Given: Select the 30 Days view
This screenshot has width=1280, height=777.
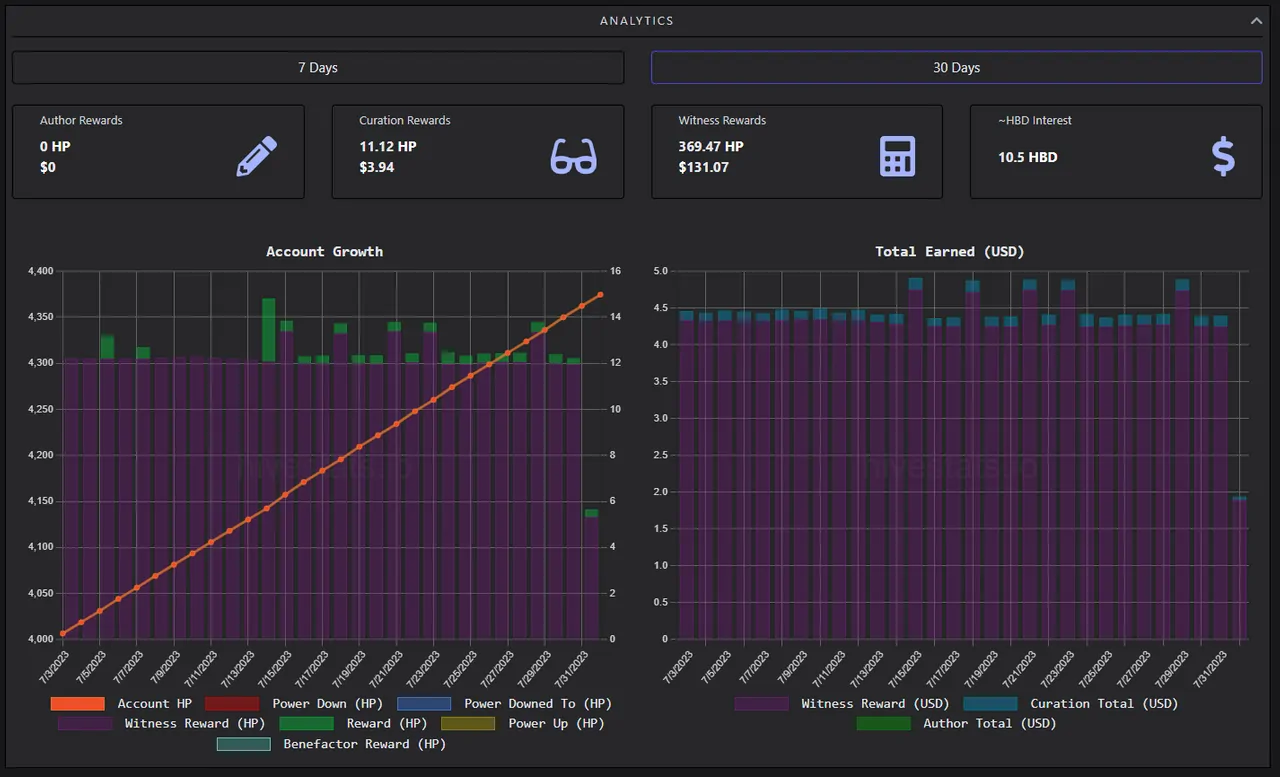Looking at the screenshot, I should [x=956, y=67].
